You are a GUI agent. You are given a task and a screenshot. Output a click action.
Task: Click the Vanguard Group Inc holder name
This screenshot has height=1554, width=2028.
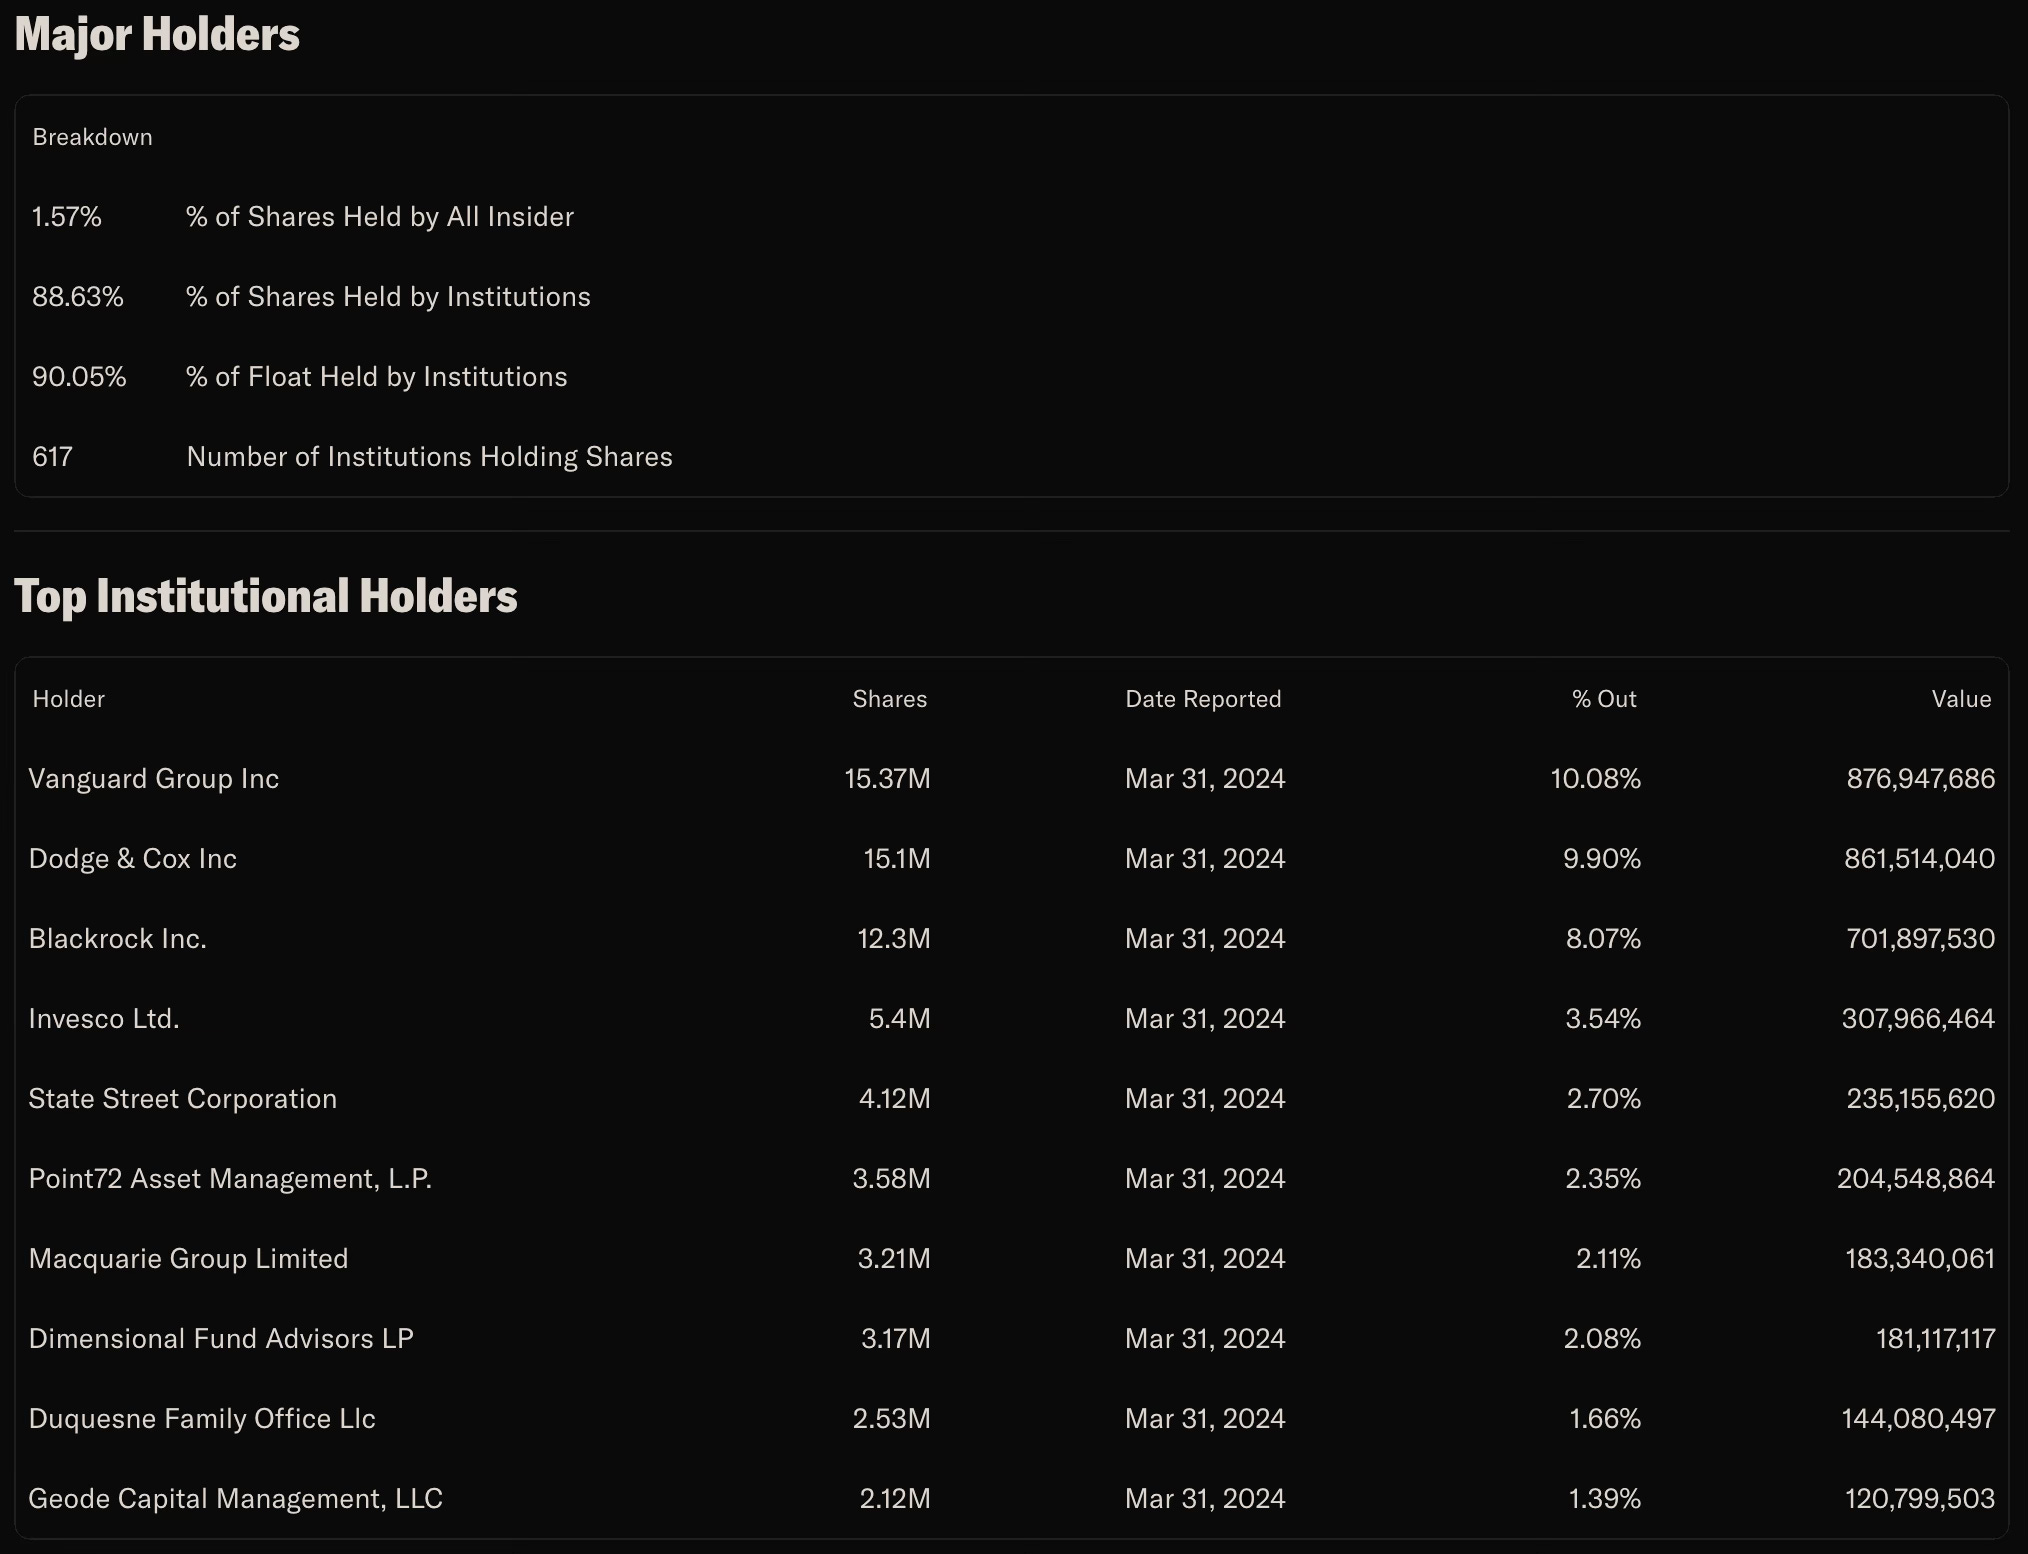point(154,779)
